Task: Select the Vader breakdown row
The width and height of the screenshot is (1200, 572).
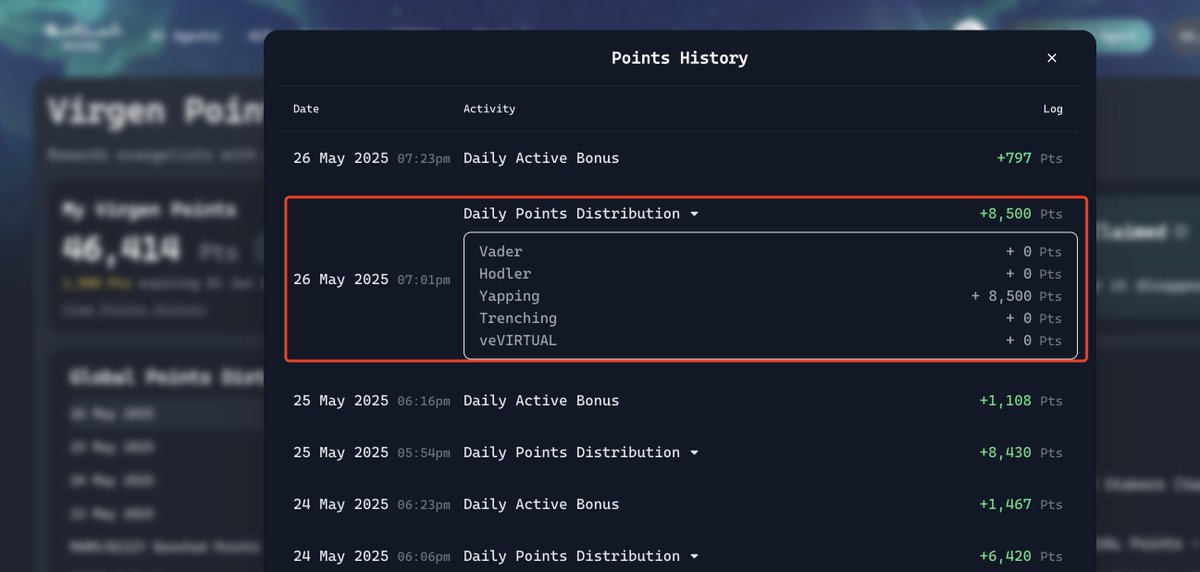Action: (x=770, y=252)
